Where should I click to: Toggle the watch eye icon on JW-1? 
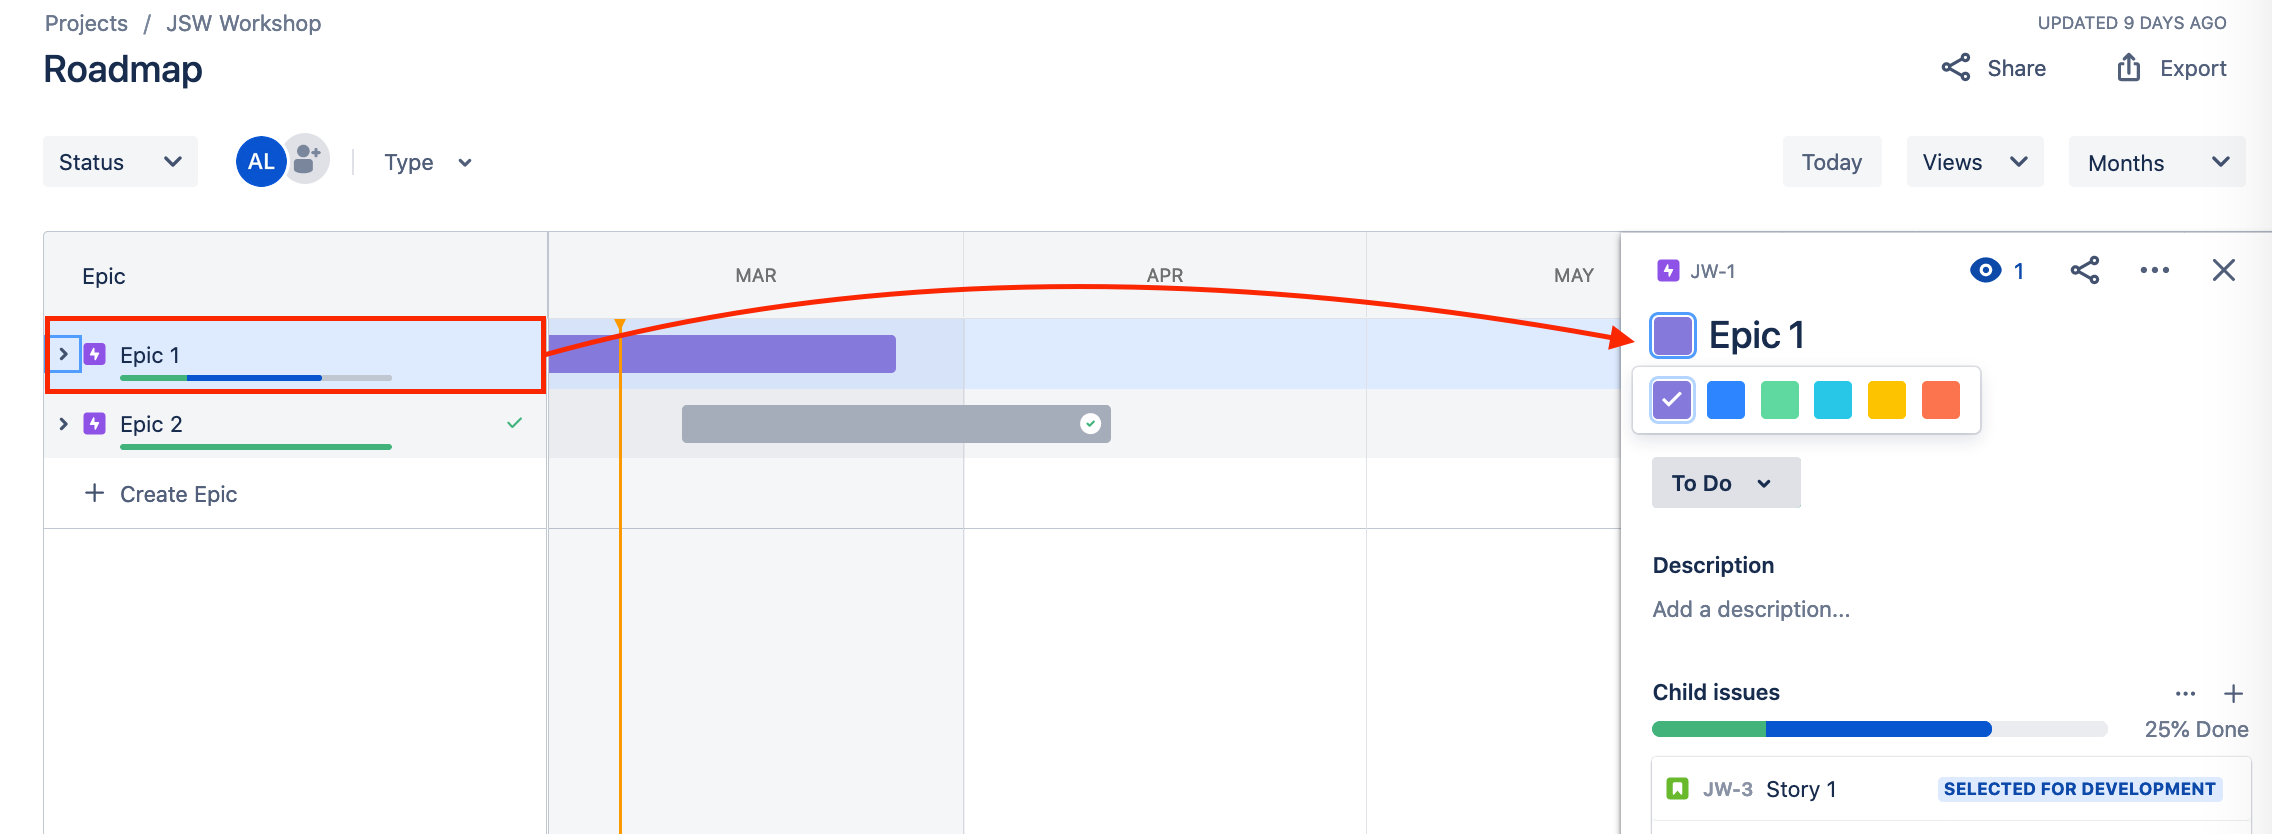pyautogui.click(x=1986, y=270)
